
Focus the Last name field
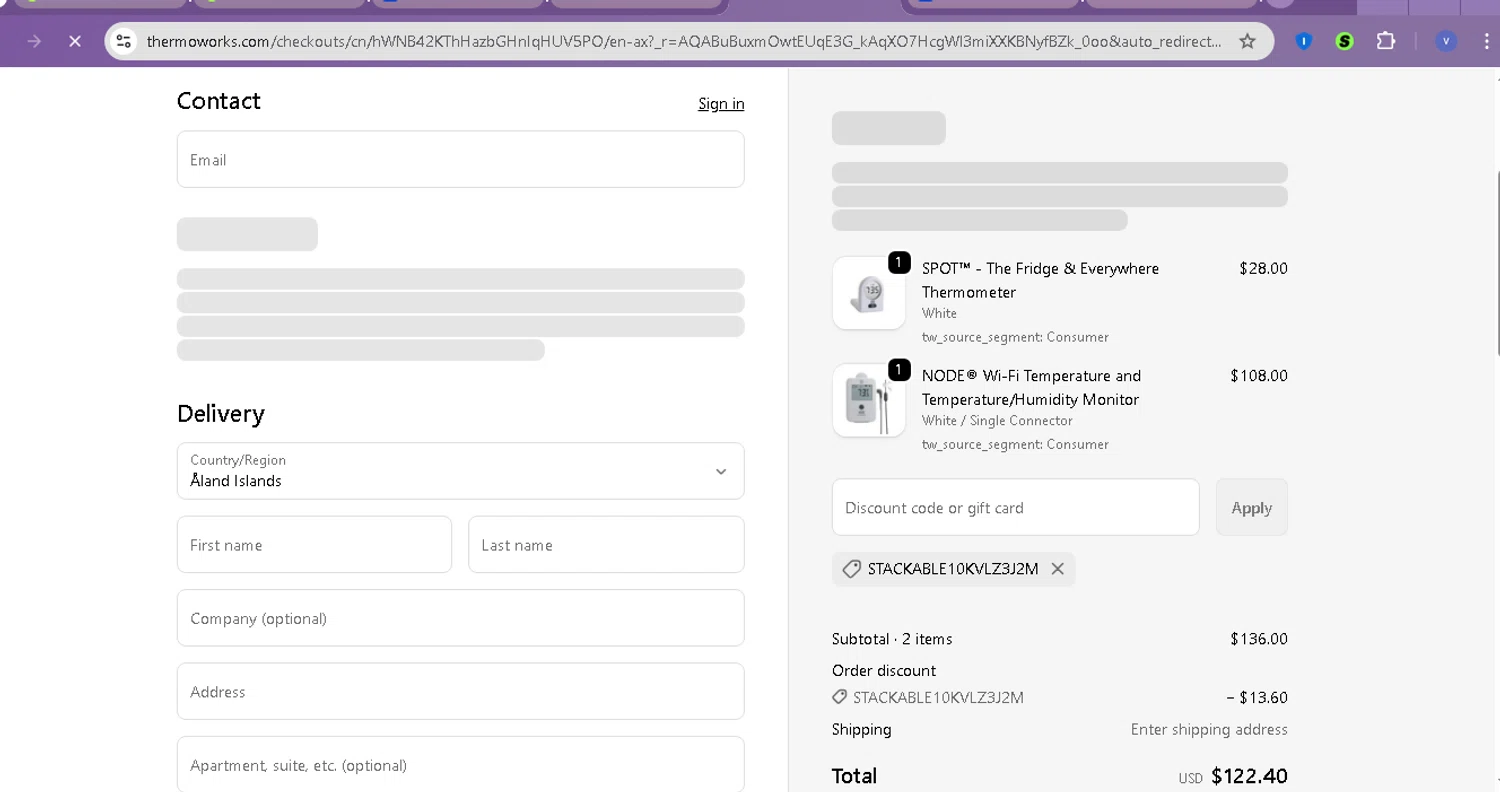[606, 545]
